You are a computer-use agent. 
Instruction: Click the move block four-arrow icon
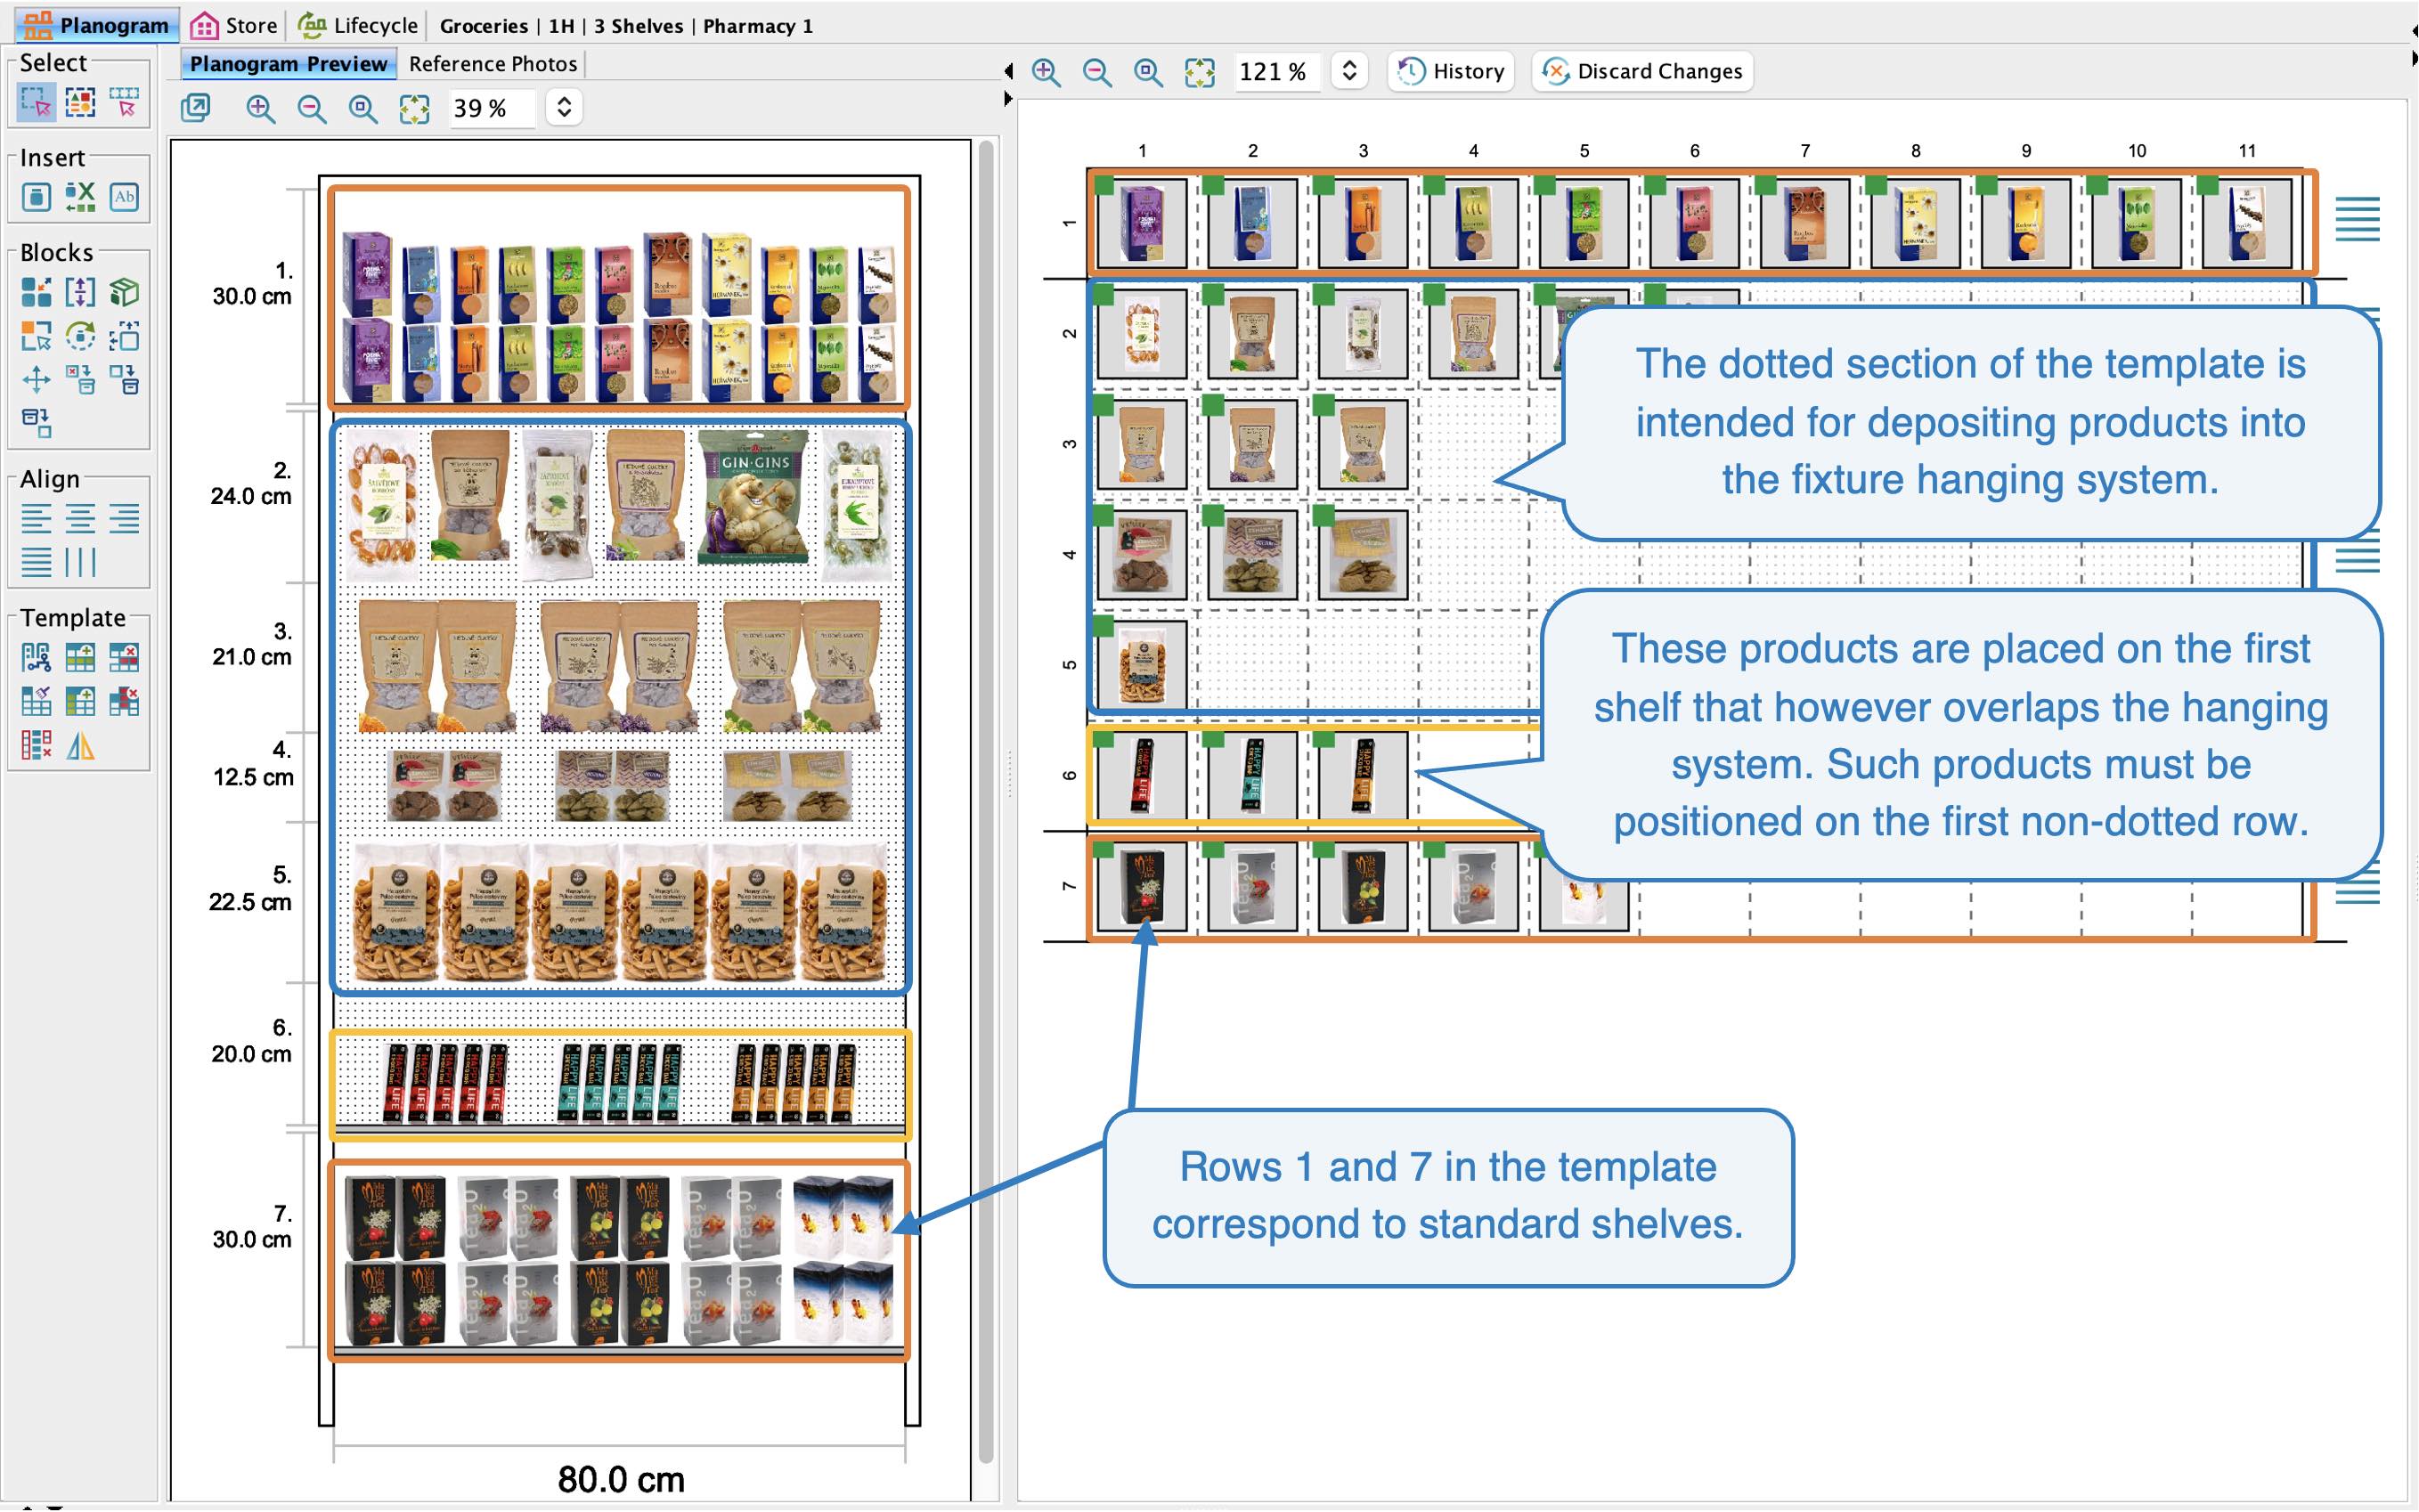click(x=36, y=380)
